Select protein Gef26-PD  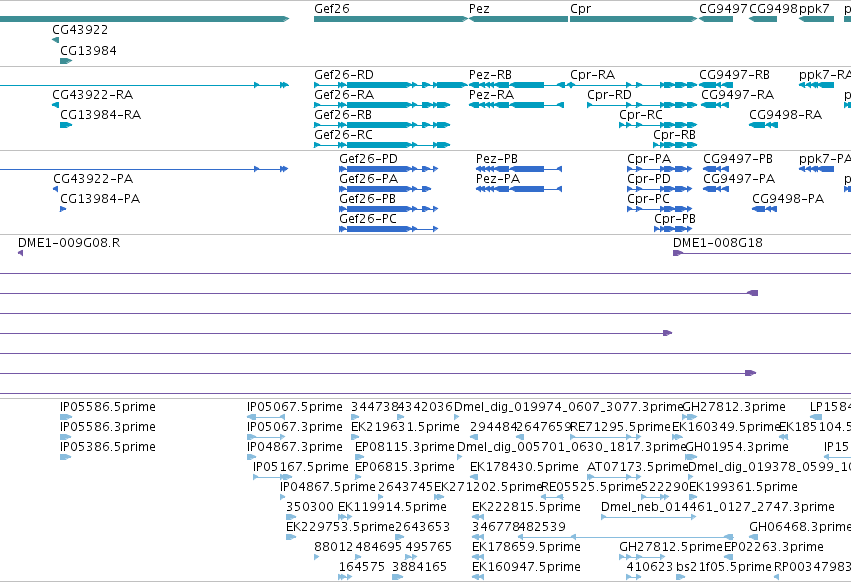pos(389,169)
